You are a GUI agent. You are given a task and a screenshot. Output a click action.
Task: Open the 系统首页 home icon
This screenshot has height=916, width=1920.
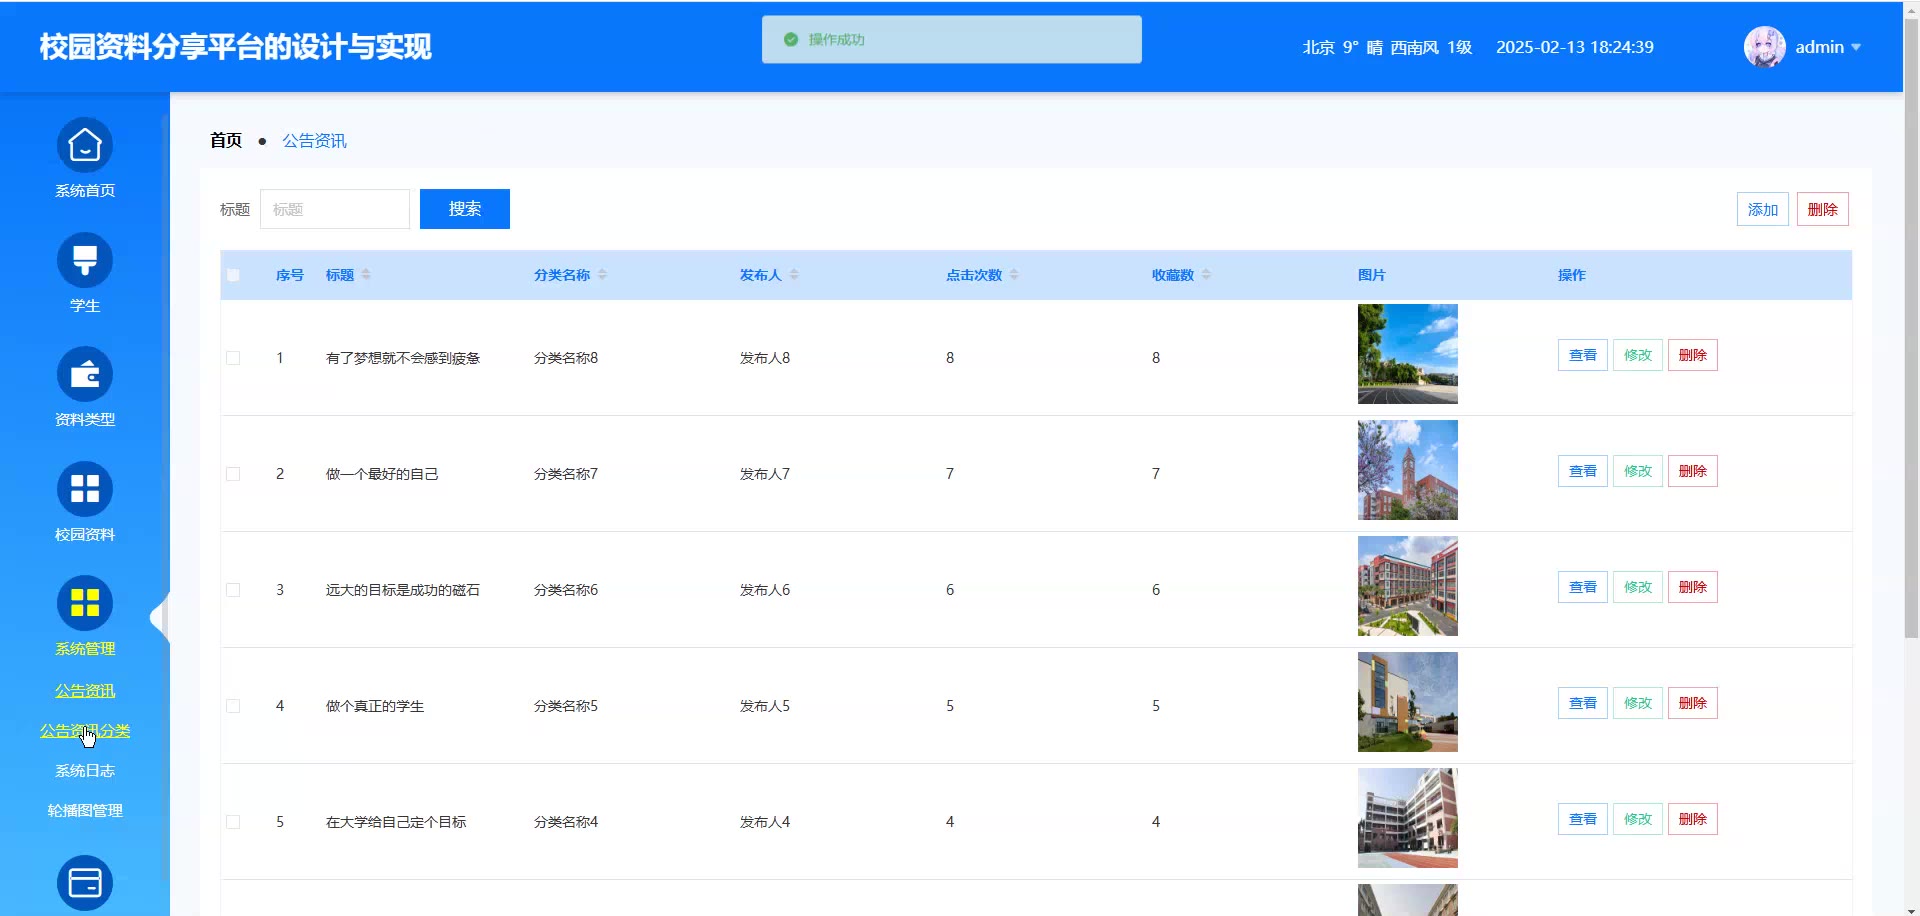click(x=85, y=146)
